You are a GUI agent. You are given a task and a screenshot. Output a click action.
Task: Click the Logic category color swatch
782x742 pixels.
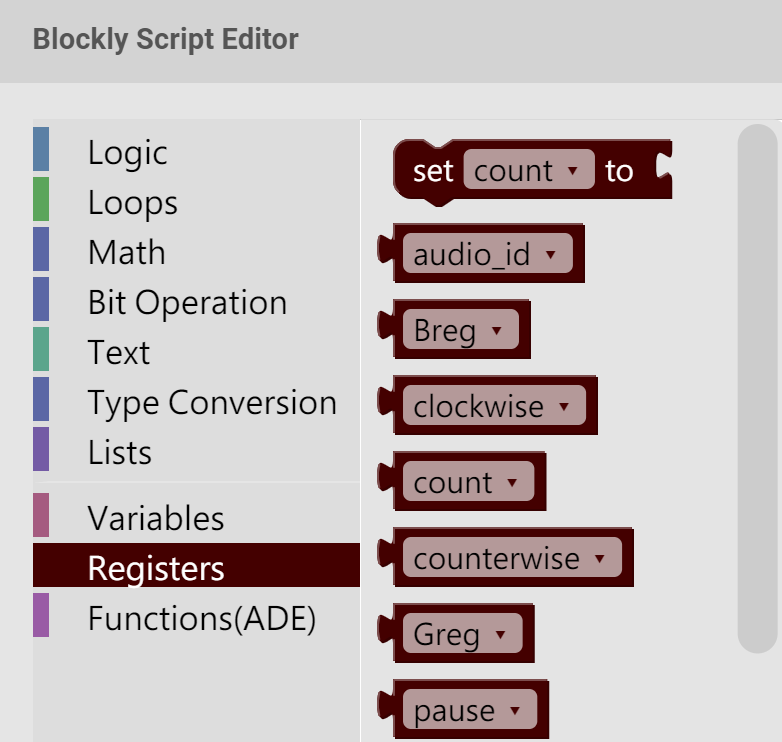coord(41,149)
